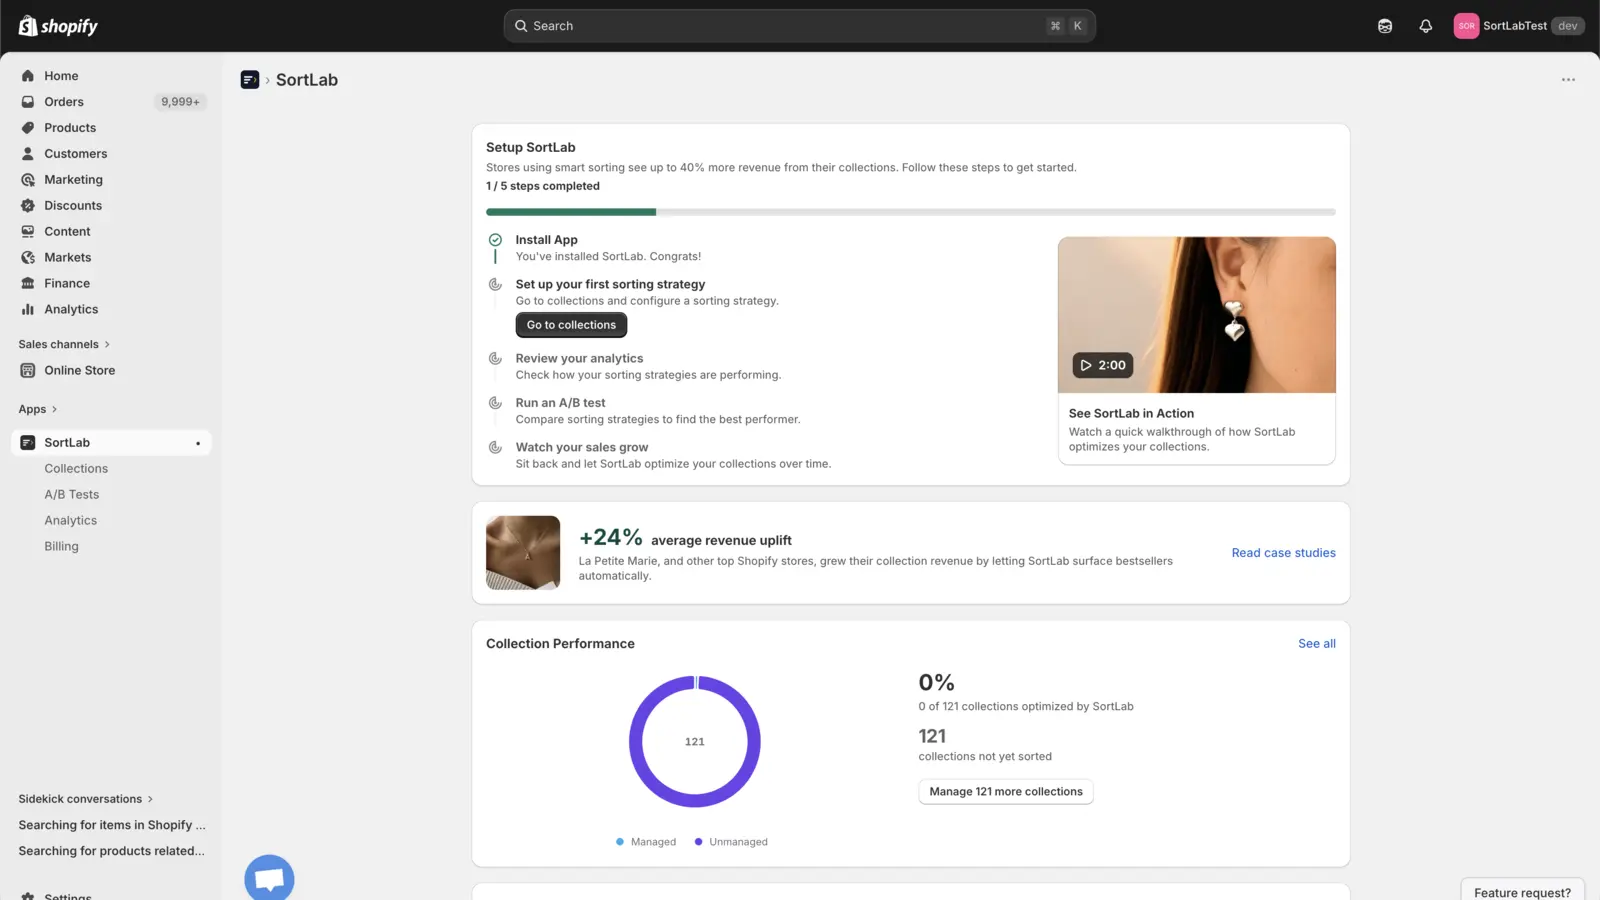Click the Home icon in sidebar
This screenshot has width=1600, height=900.
pos(28,76)
